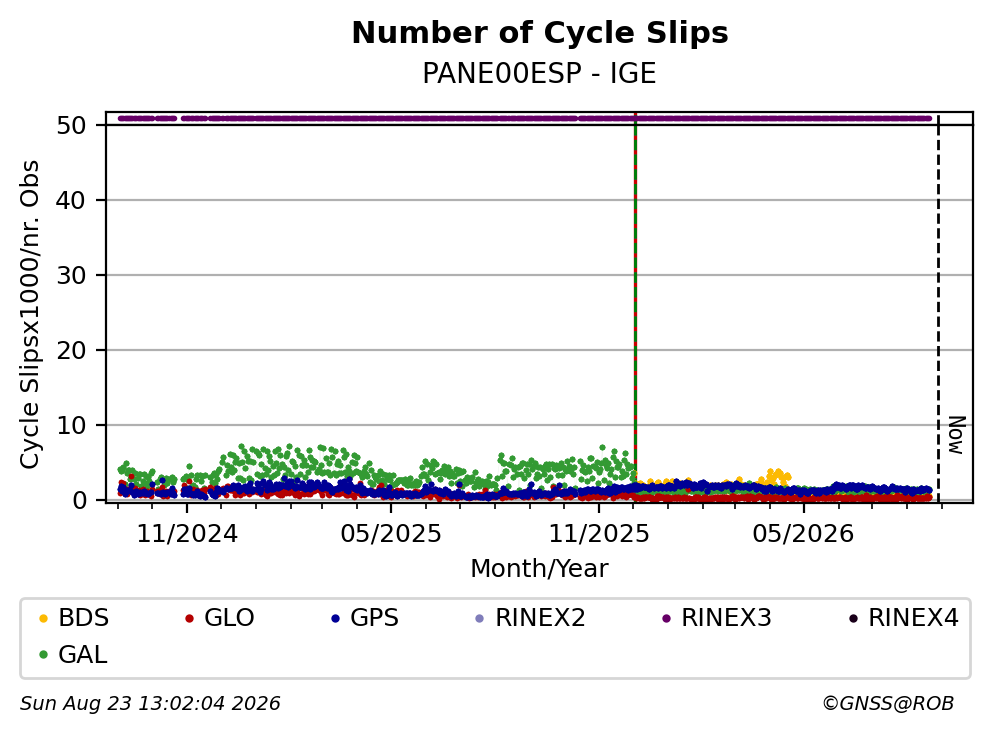Click the green GAL legend marker
993x734 pixels.
pyautogui.click(x=43, y=655)
